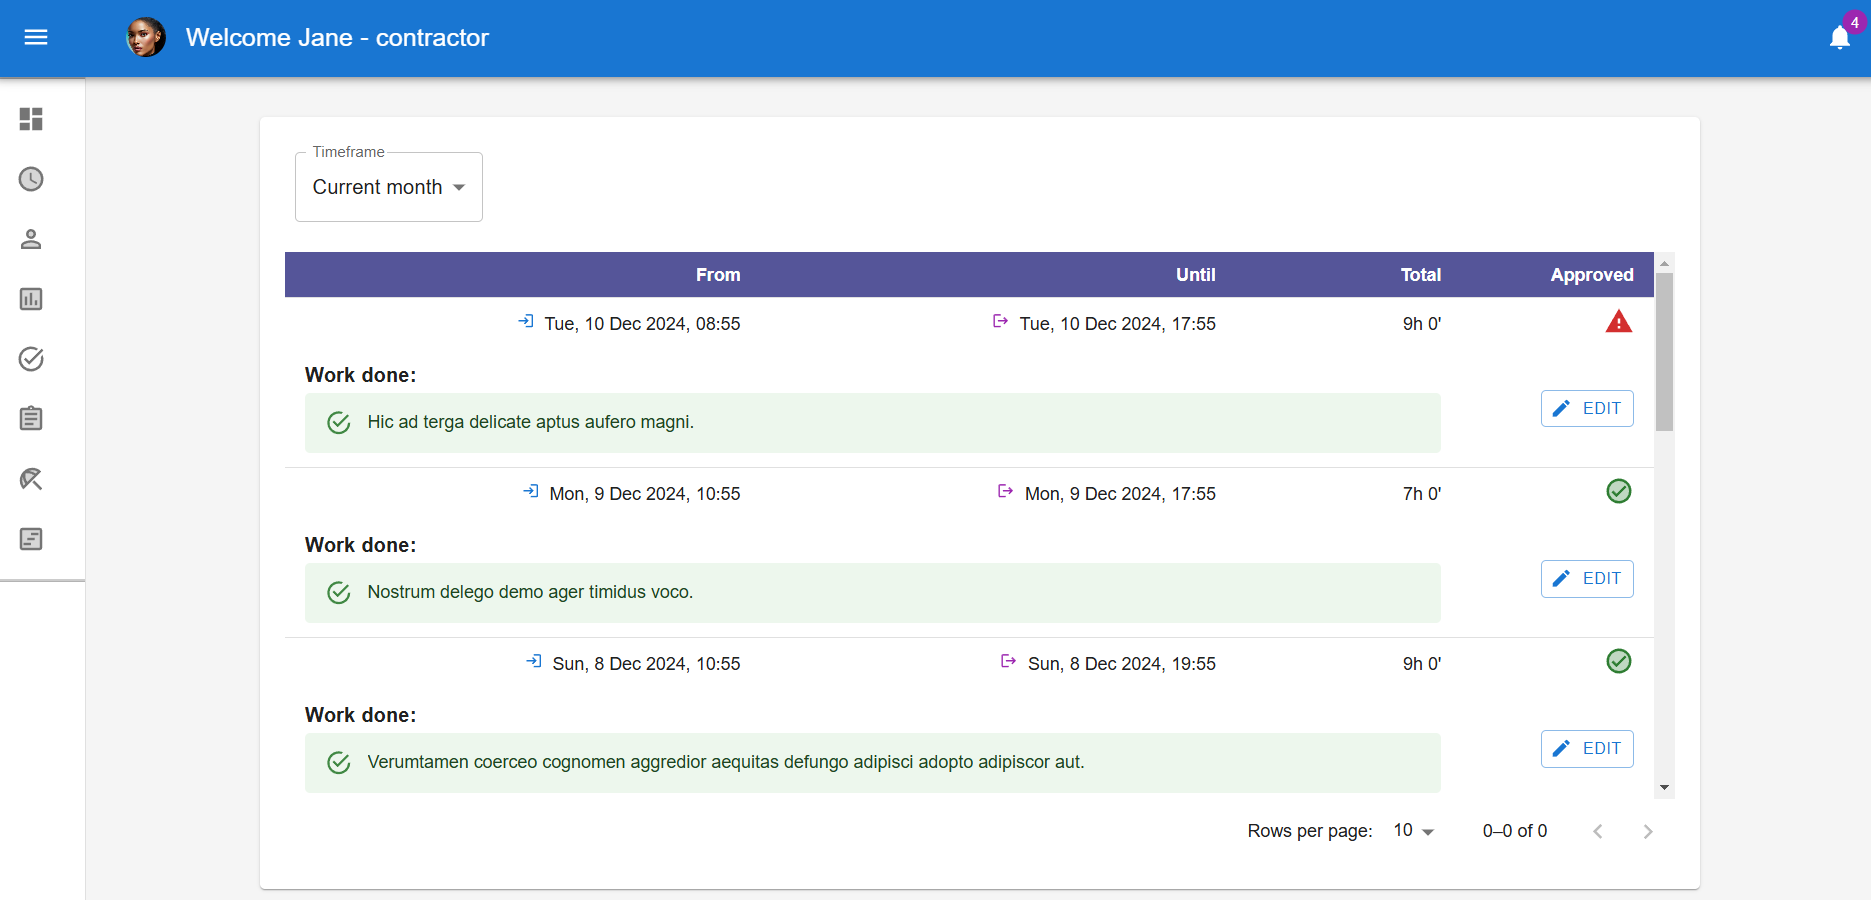Screen dimensions: 1871x900
Task: Select 'Tue, 10 Dec 2024, 08:55' start time
Action: [x=642, y=324]
